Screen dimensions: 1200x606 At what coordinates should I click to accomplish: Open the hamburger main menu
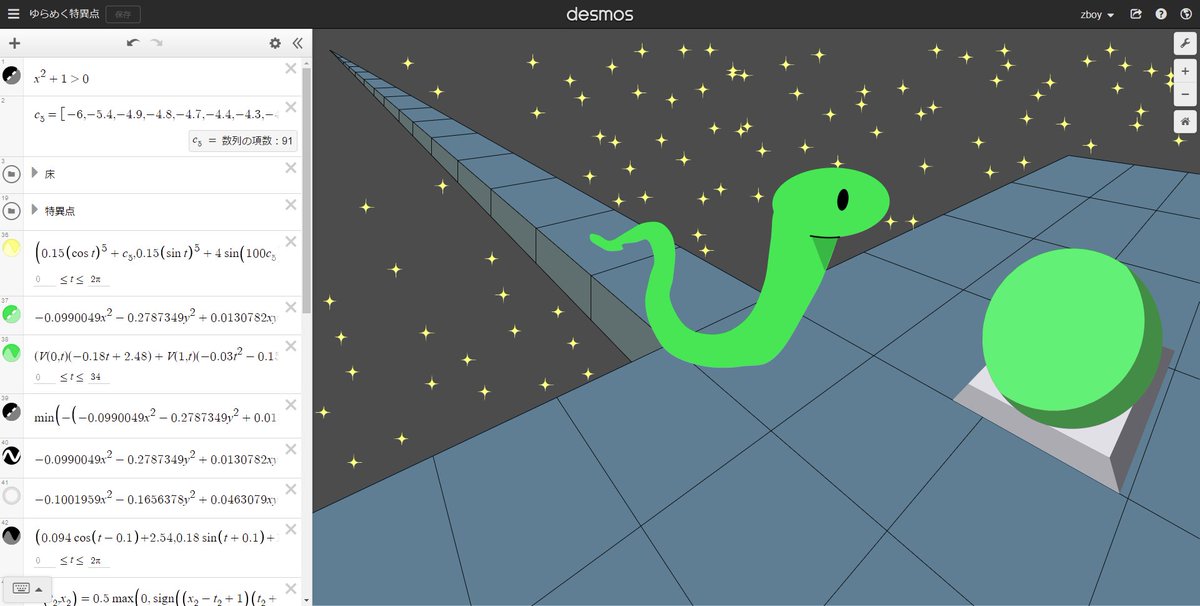[x=13, y=14]
